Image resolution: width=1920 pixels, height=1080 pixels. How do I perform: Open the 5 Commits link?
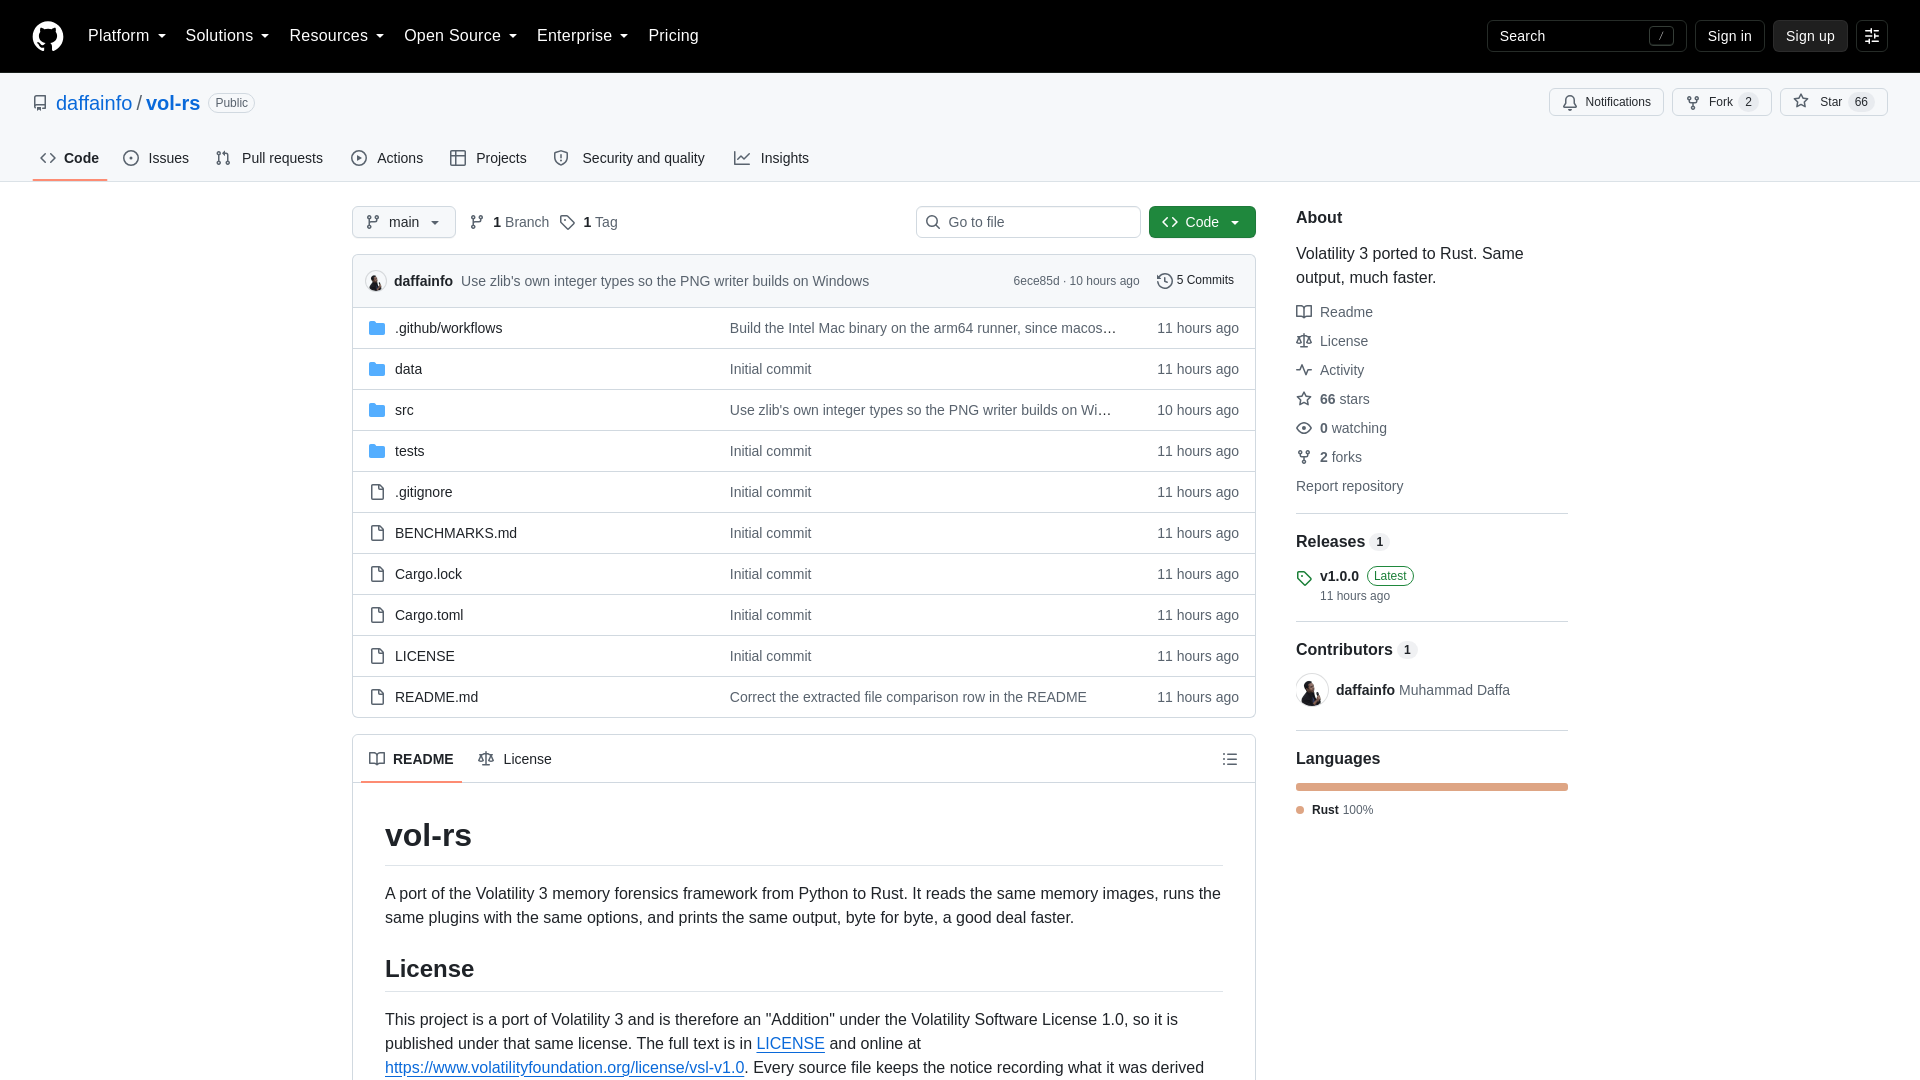1195,281
